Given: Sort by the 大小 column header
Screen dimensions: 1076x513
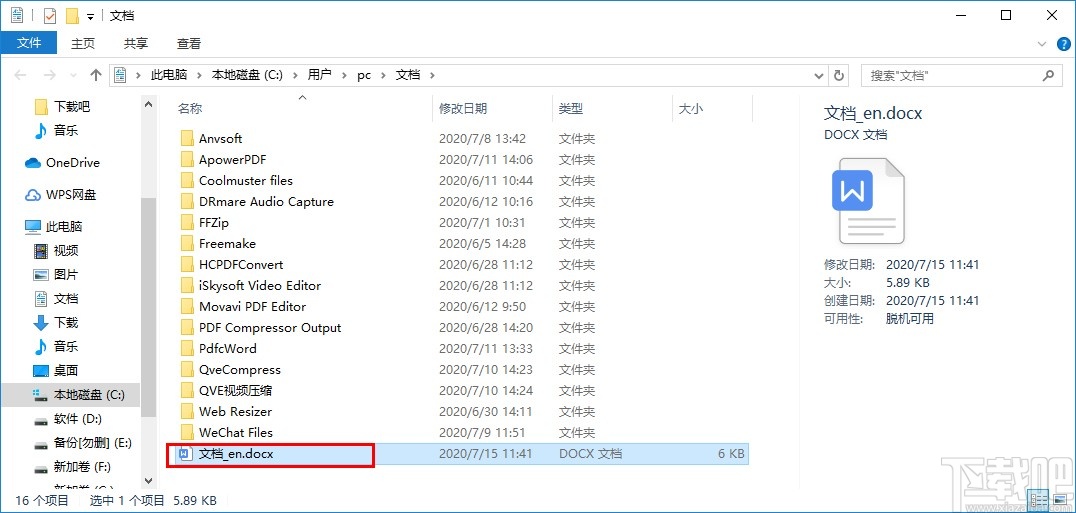Looking at the screenshot, I should point(690,108).
